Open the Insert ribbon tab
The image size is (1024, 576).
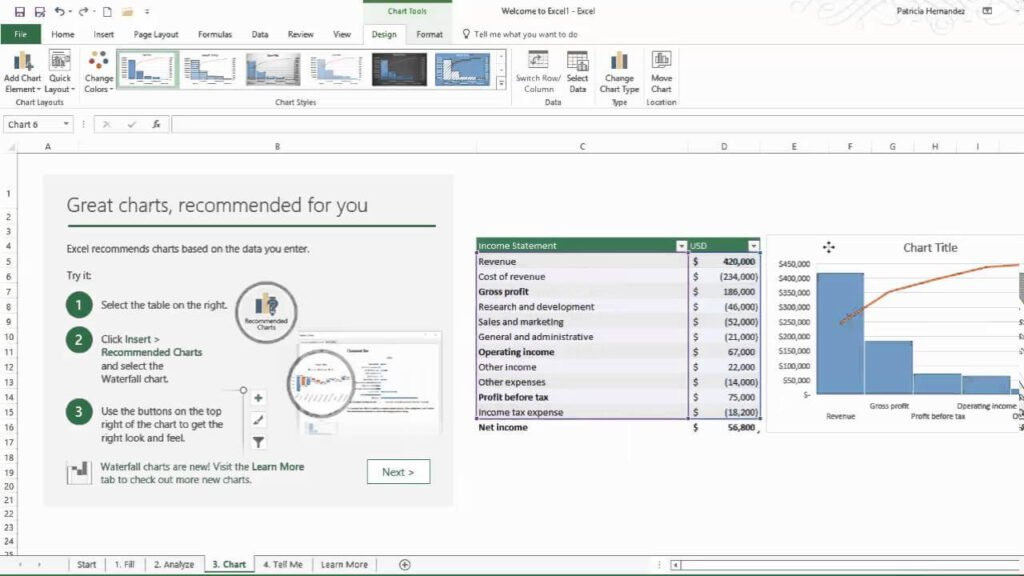tap(103, 34)
